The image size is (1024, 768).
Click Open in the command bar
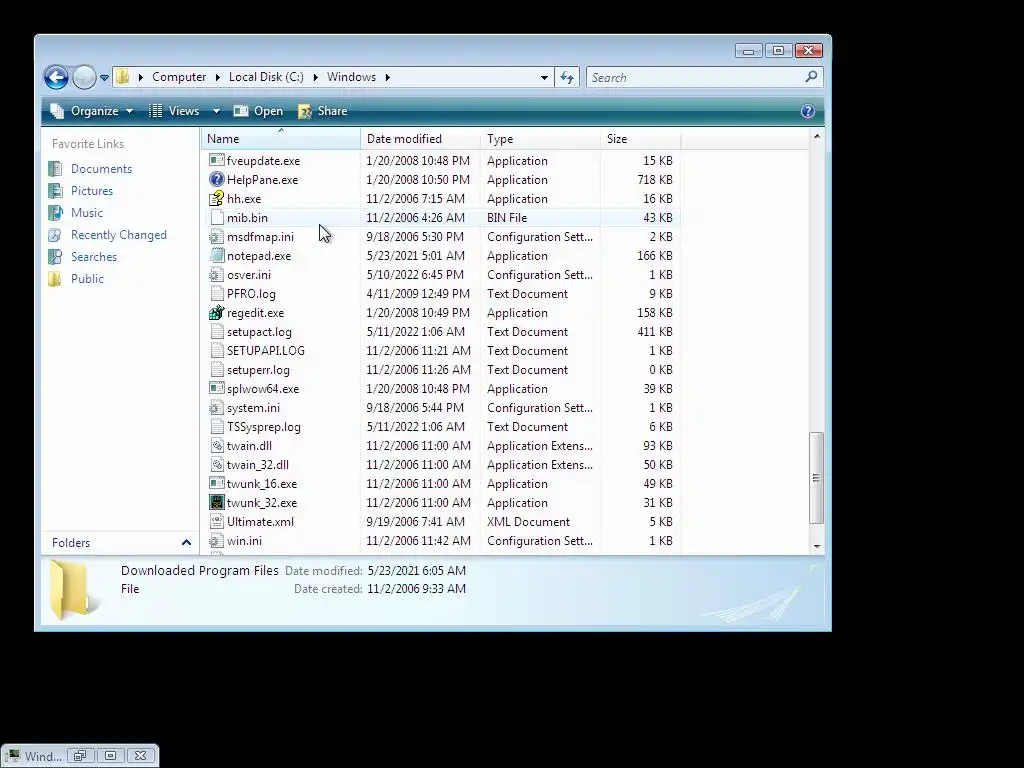(259, 111)
